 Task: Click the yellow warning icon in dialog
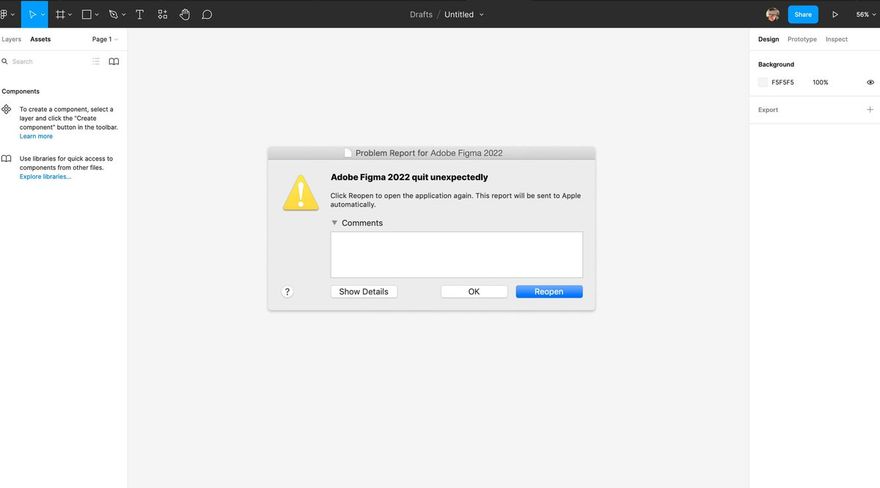pyautogui.click(x=301, y=193)
